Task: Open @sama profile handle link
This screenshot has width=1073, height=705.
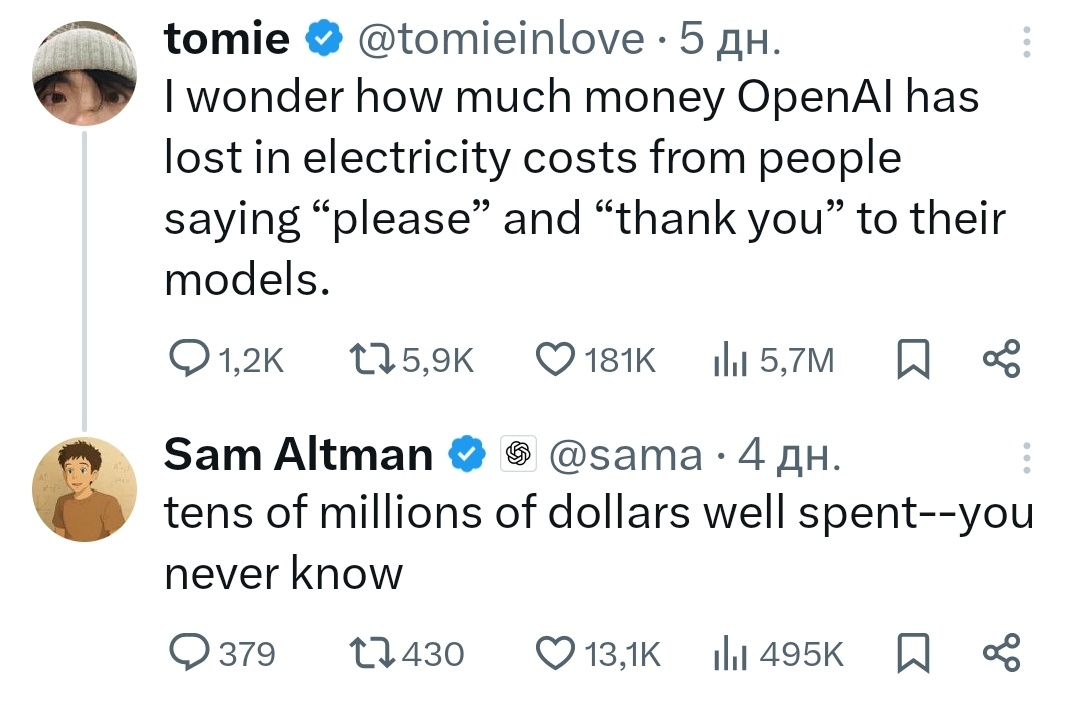Action: click(x=628, y=455)
